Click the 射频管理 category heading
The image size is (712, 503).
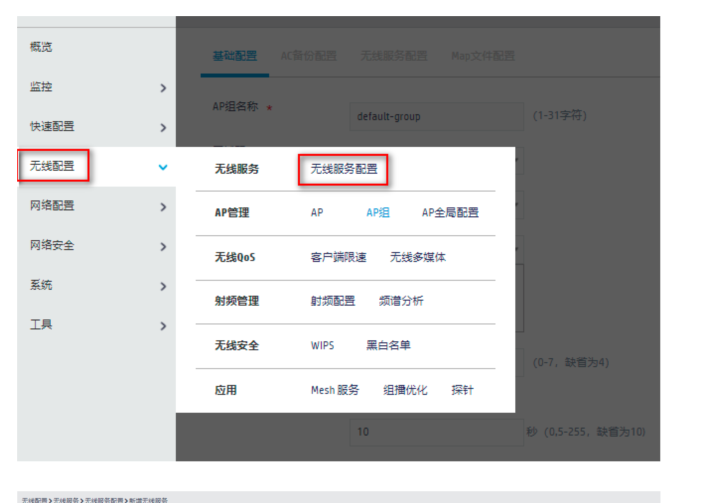tap(237, 301)
